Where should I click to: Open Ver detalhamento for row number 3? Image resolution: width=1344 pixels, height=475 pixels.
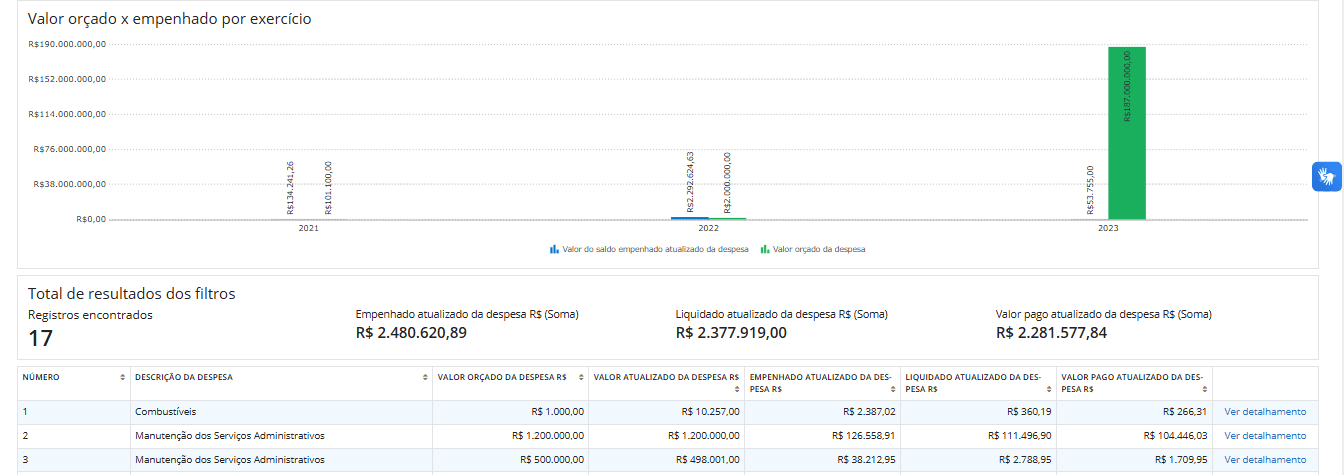pos(1265,460)
